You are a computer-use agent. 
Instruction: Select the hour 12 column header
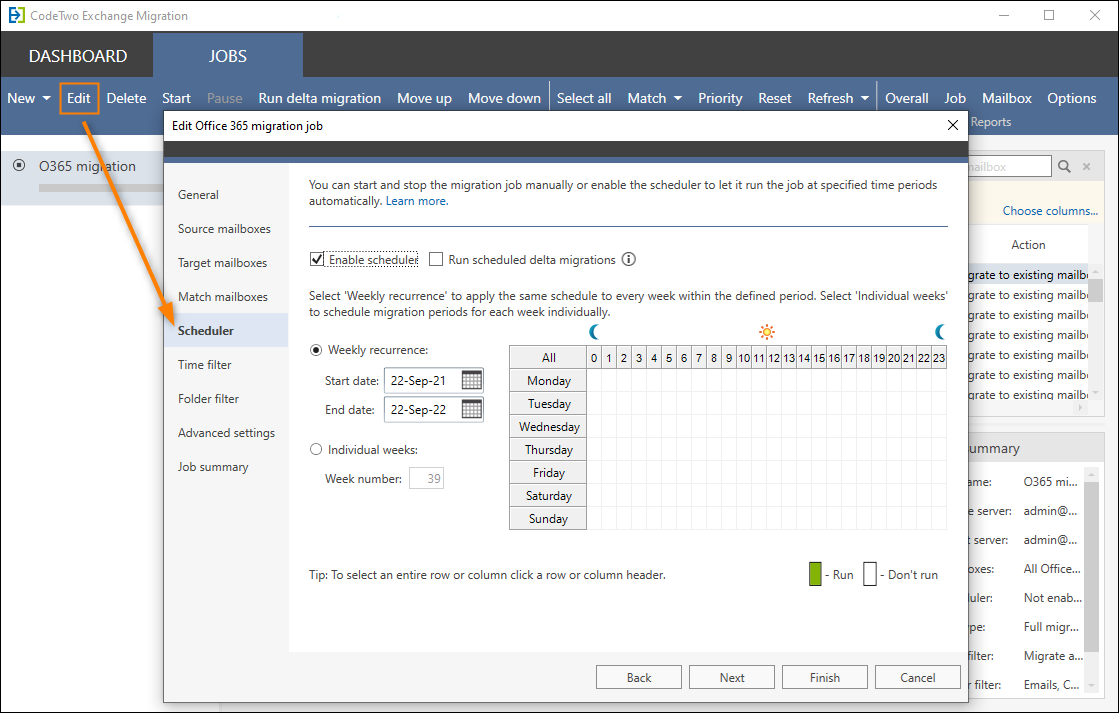pyautogui.click(x=774, y=358)
